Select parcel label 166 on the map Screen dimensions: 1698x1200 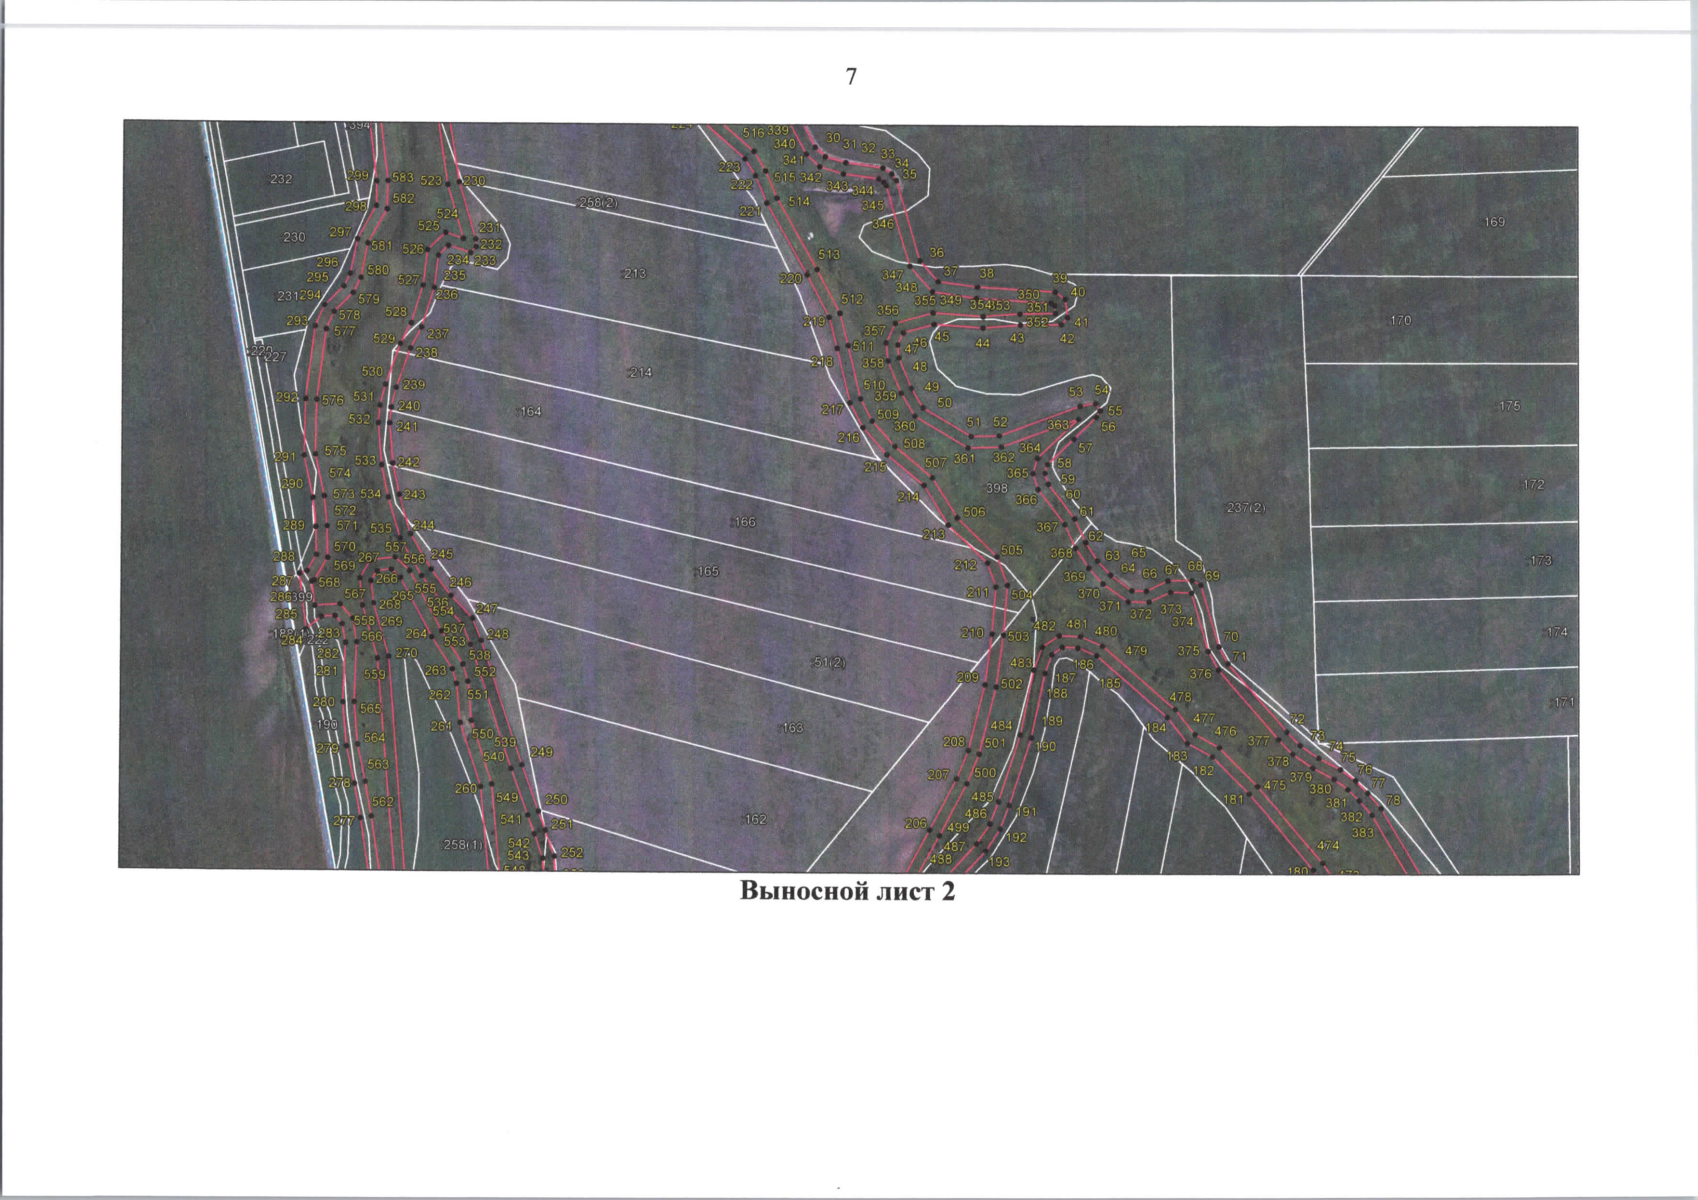click(744, 522)
